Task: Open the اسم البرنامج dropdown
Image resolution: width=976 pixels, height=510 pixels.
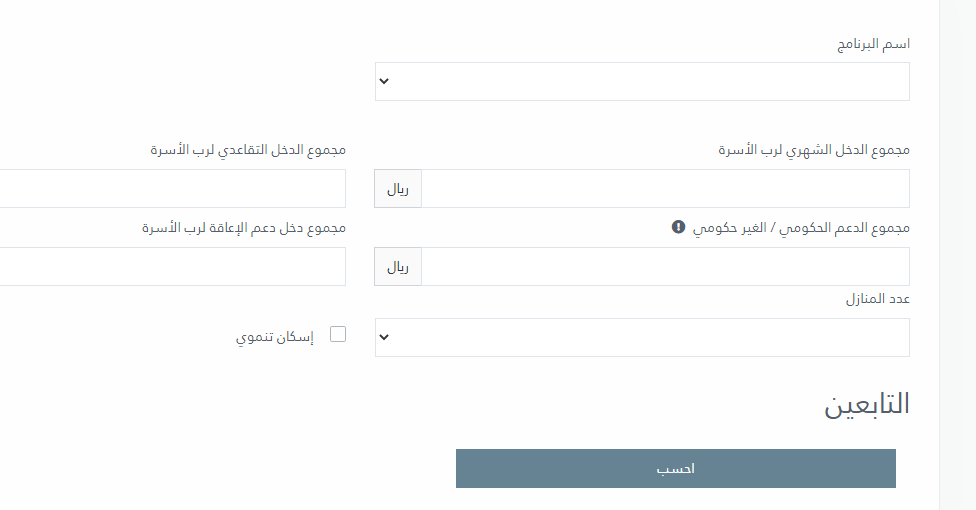Action: coord(642,82)
